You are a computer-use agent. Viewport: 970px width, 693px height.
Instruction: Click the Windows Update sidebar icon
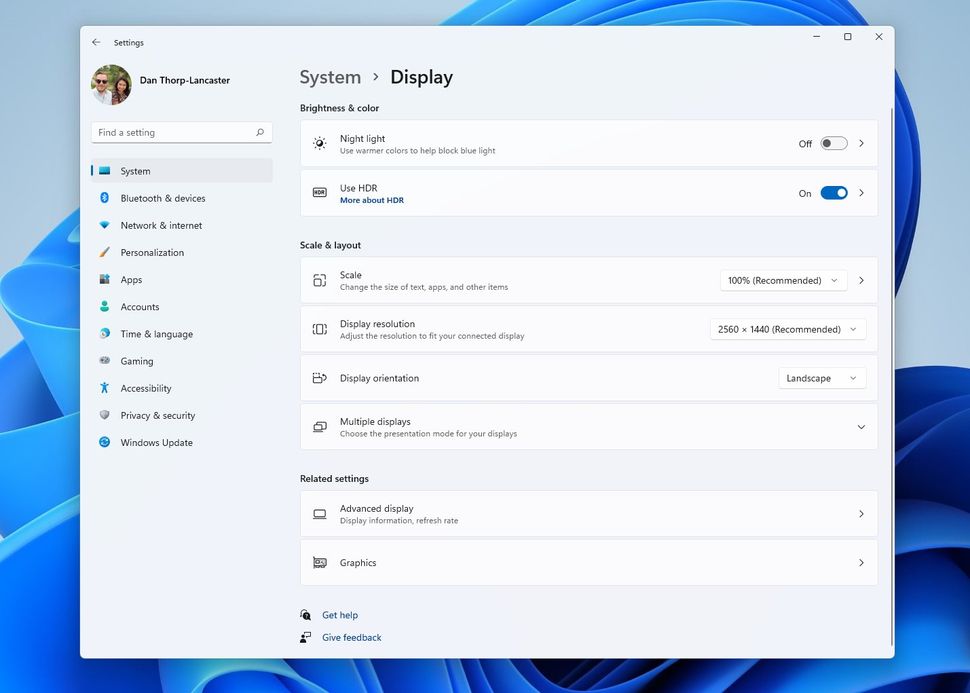coord(104,442)
